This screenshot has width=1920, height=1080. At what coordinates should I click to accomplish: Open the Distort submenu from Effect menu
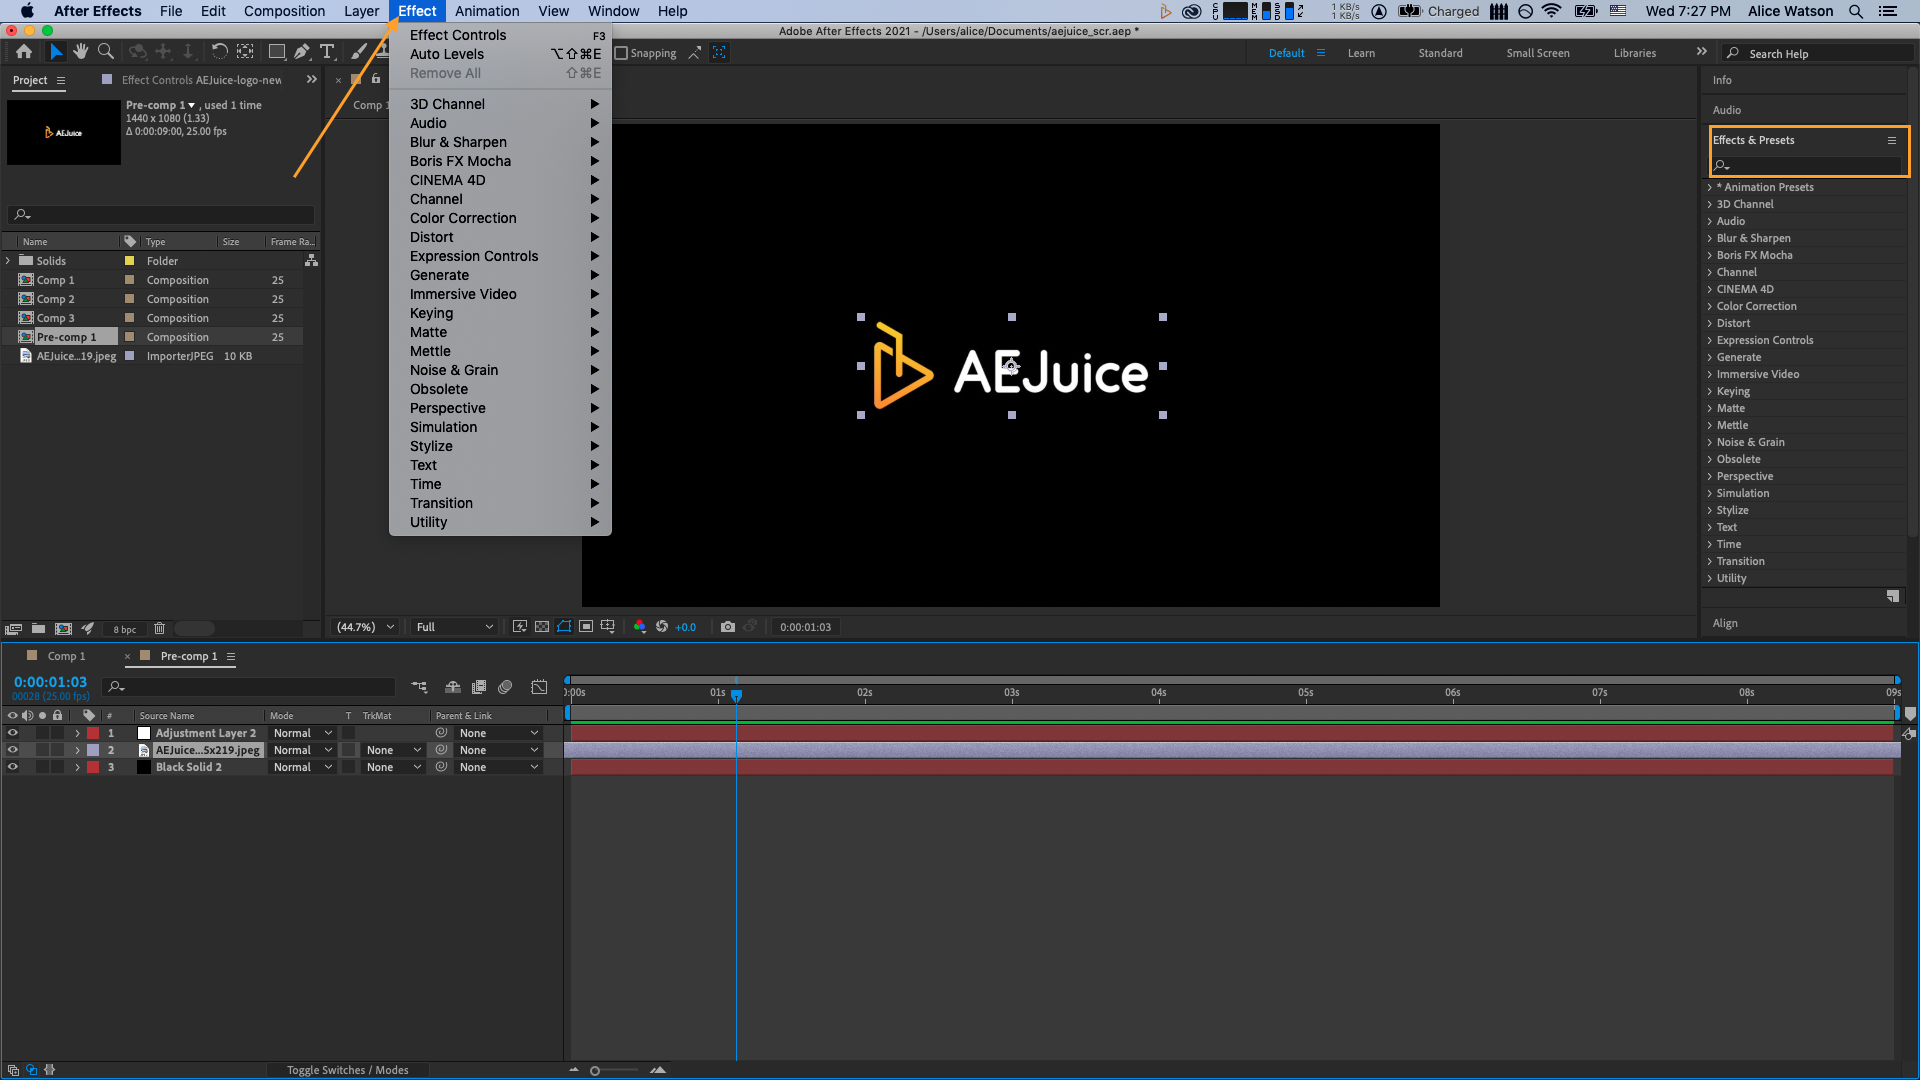pos(430,236)
